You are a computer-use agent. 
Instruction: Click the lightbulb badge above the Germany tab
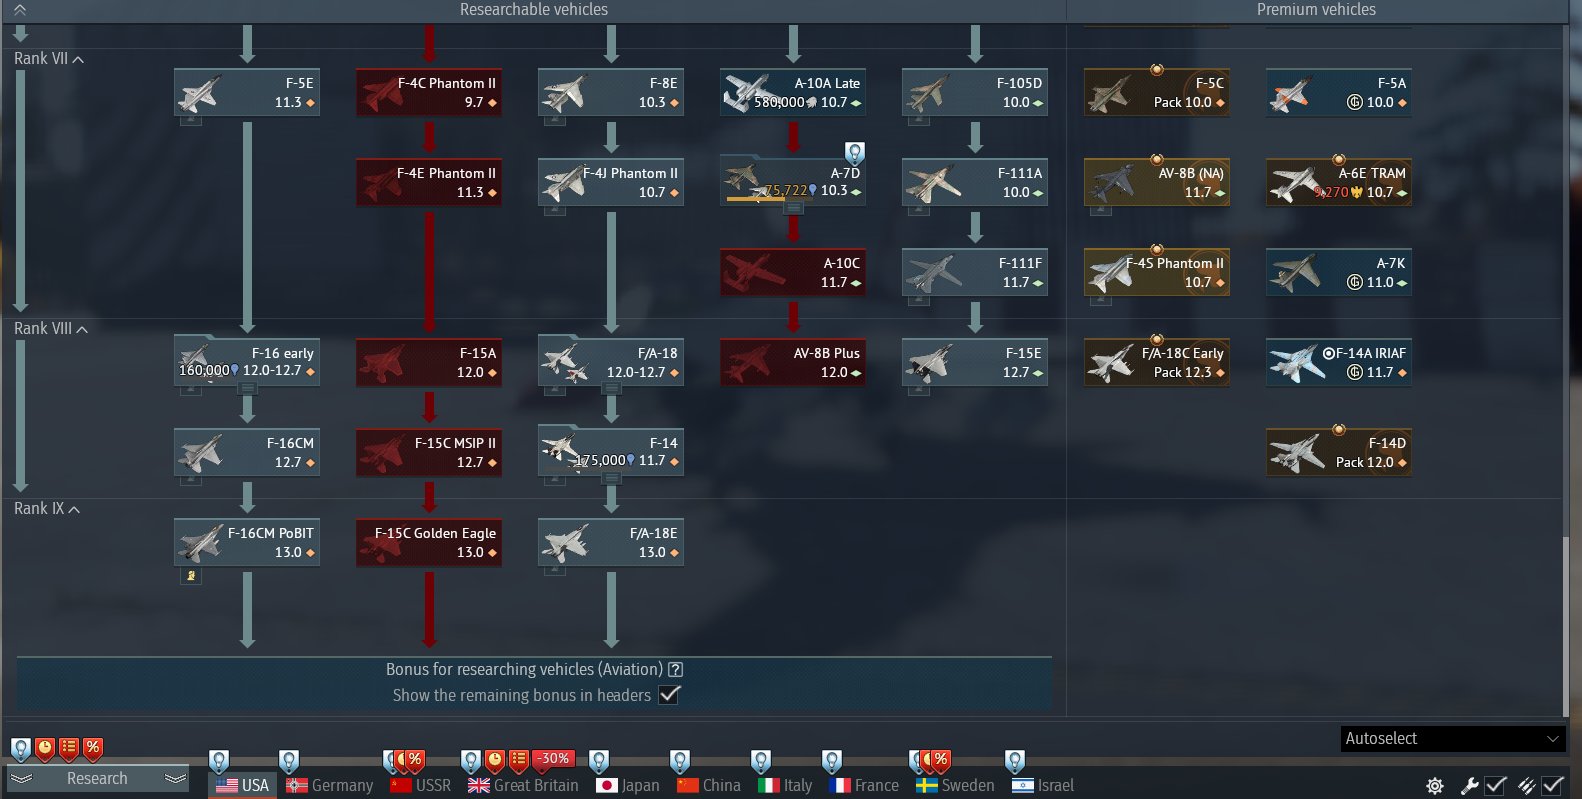point(289,761)
